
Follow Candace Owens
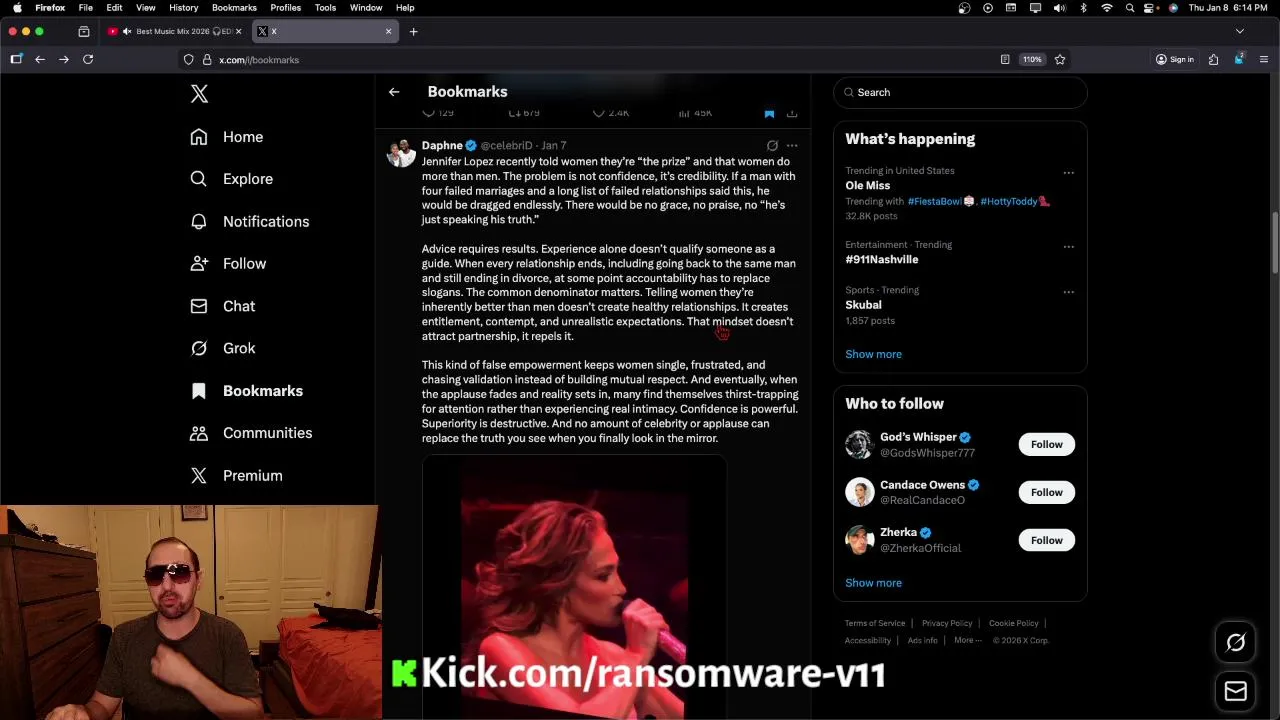pyautogui.click(x=1046, y=492)
